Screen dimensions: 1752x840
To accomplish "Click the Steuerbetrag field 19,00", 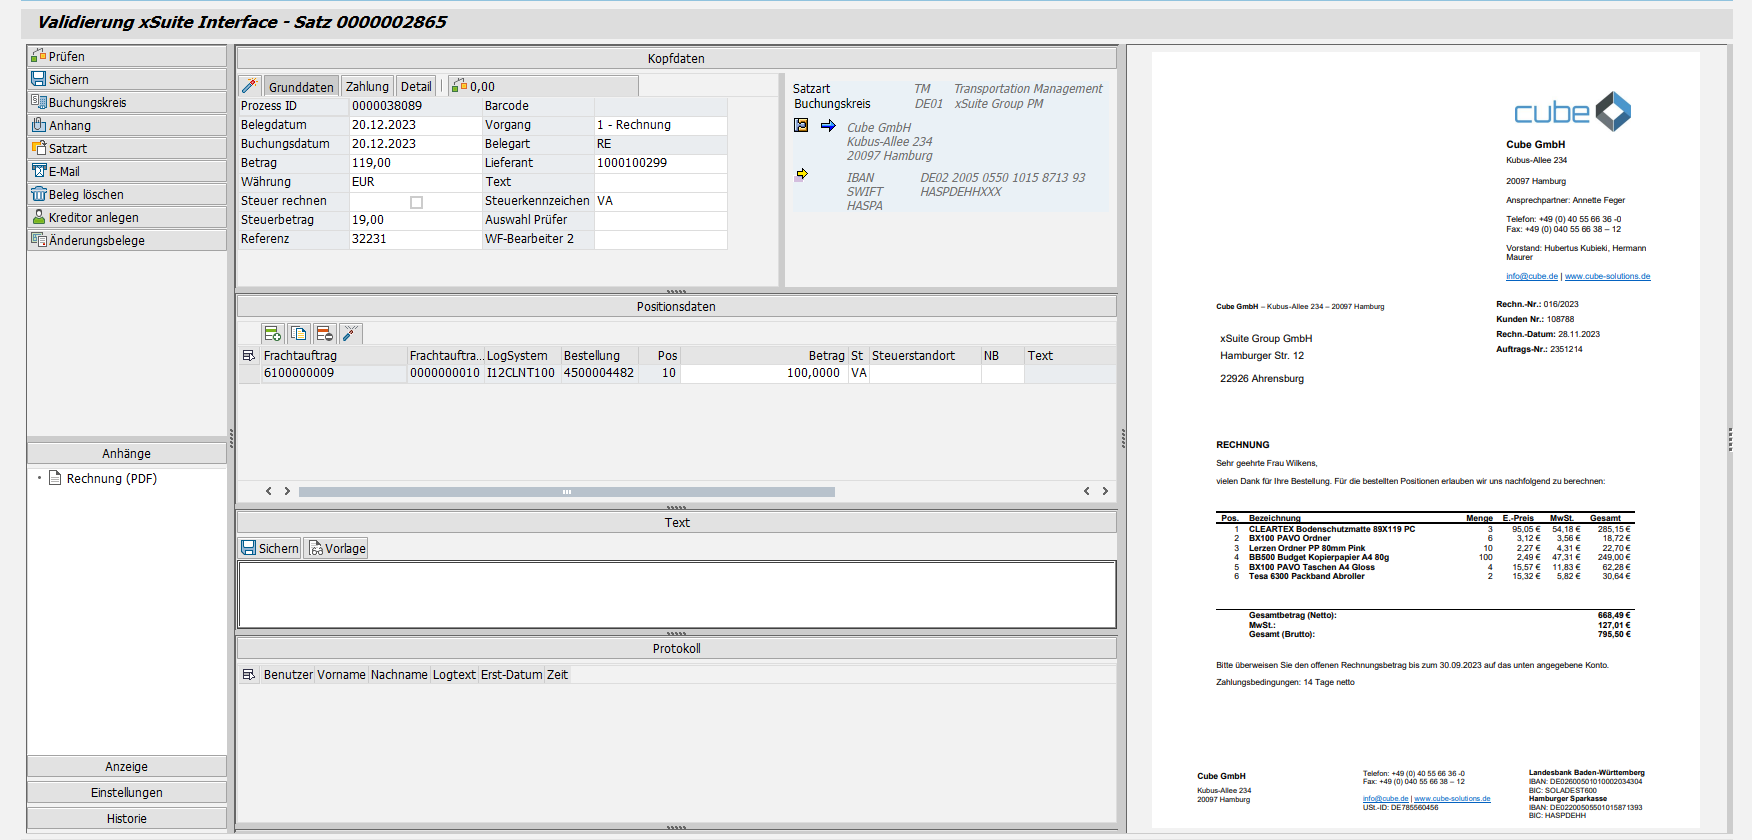I will 415,220.
